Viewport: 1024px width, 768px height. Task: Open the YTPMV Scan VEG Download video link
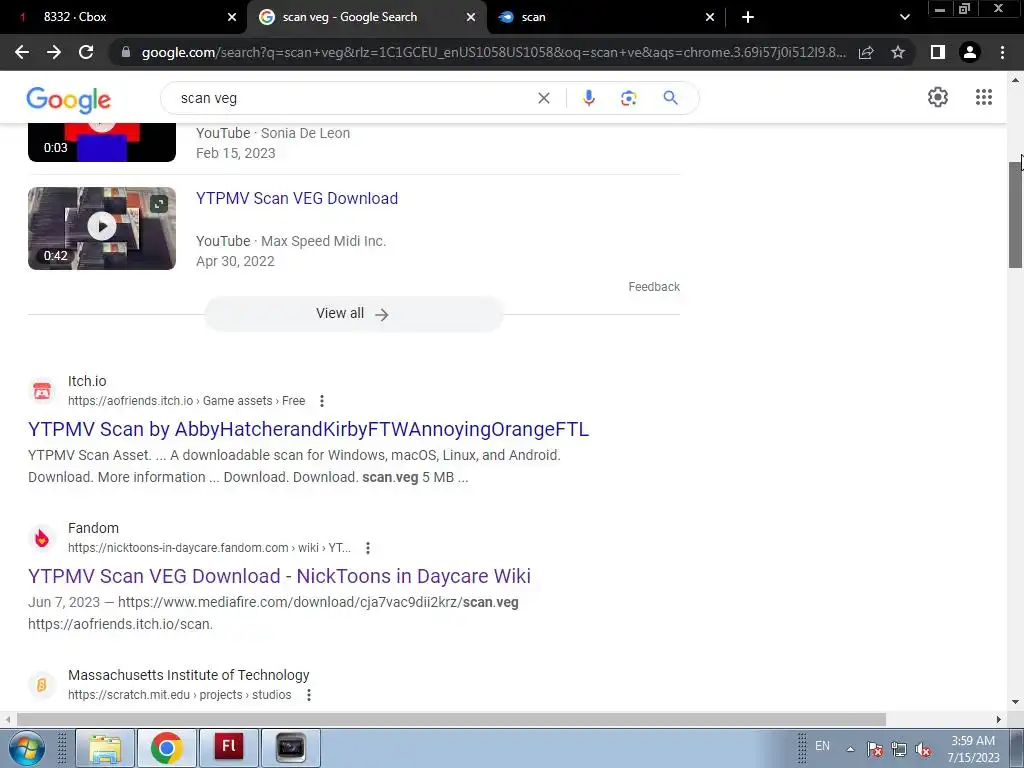pyautogui.click(x=296, y=199)
